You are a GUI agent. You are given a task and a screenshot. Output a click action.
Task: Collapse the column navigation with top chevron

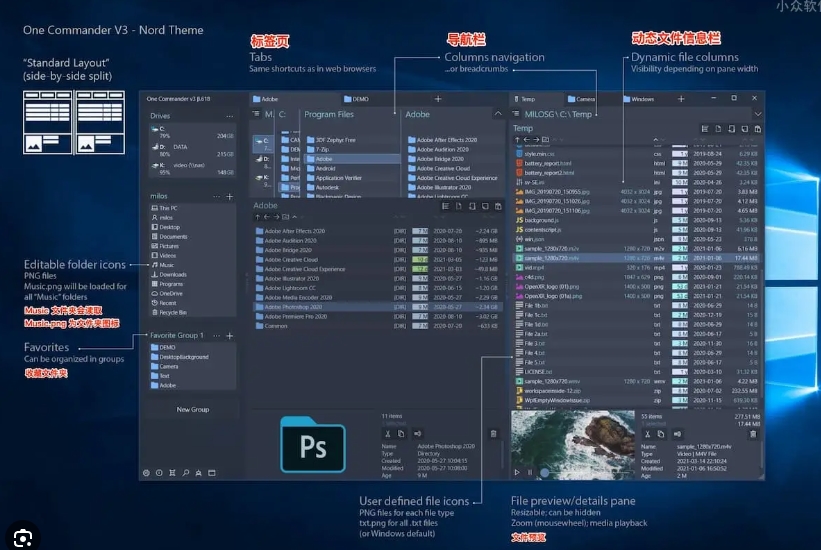(x=498, y=114)
